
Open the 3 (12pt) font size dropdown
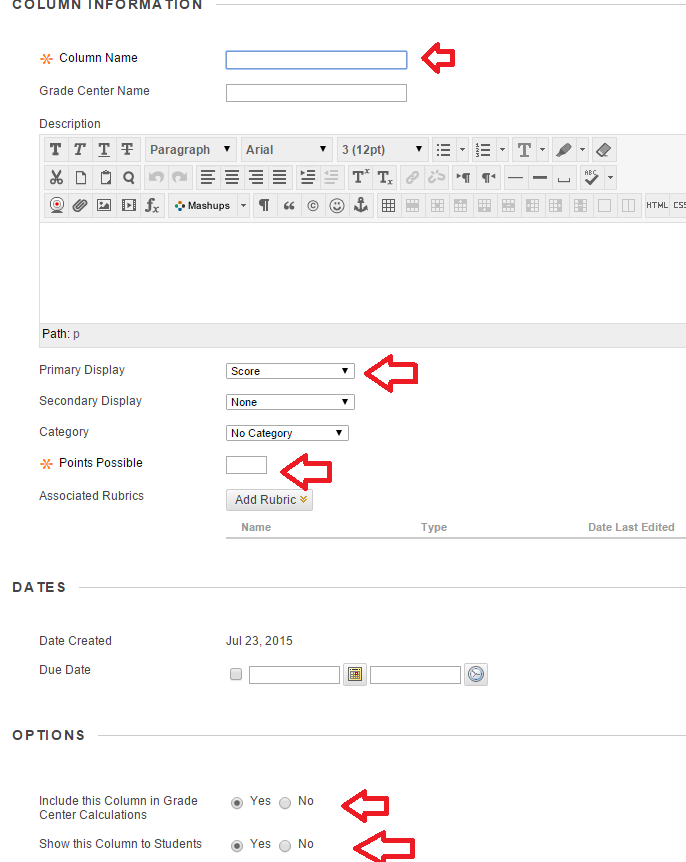(x=383, y=150)
